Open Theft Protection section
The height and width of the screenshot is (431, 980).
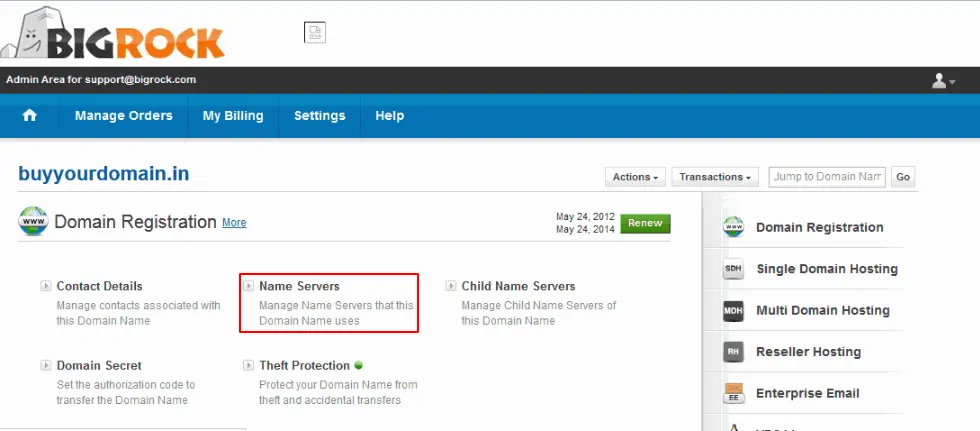[x=304, y=365]
